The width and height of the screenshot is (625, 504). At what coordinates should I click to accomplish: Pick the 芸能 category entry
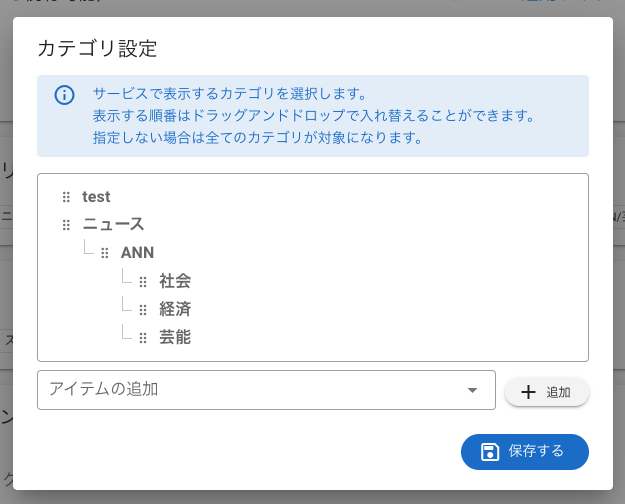click(x=175, y=338)
